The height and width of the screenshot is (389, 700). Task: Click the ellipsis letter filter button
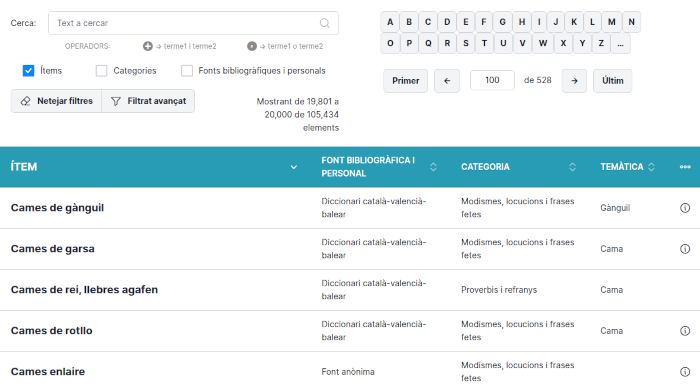(x=620, y=43)
